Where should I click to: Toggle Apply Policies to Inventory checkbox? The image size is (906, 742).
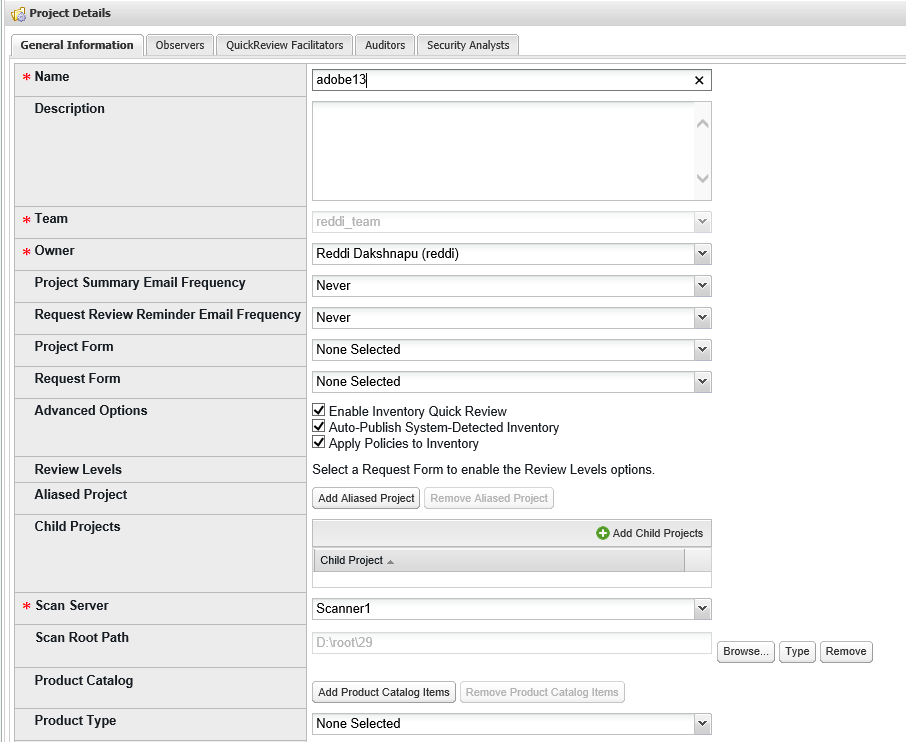pos(319,443)
